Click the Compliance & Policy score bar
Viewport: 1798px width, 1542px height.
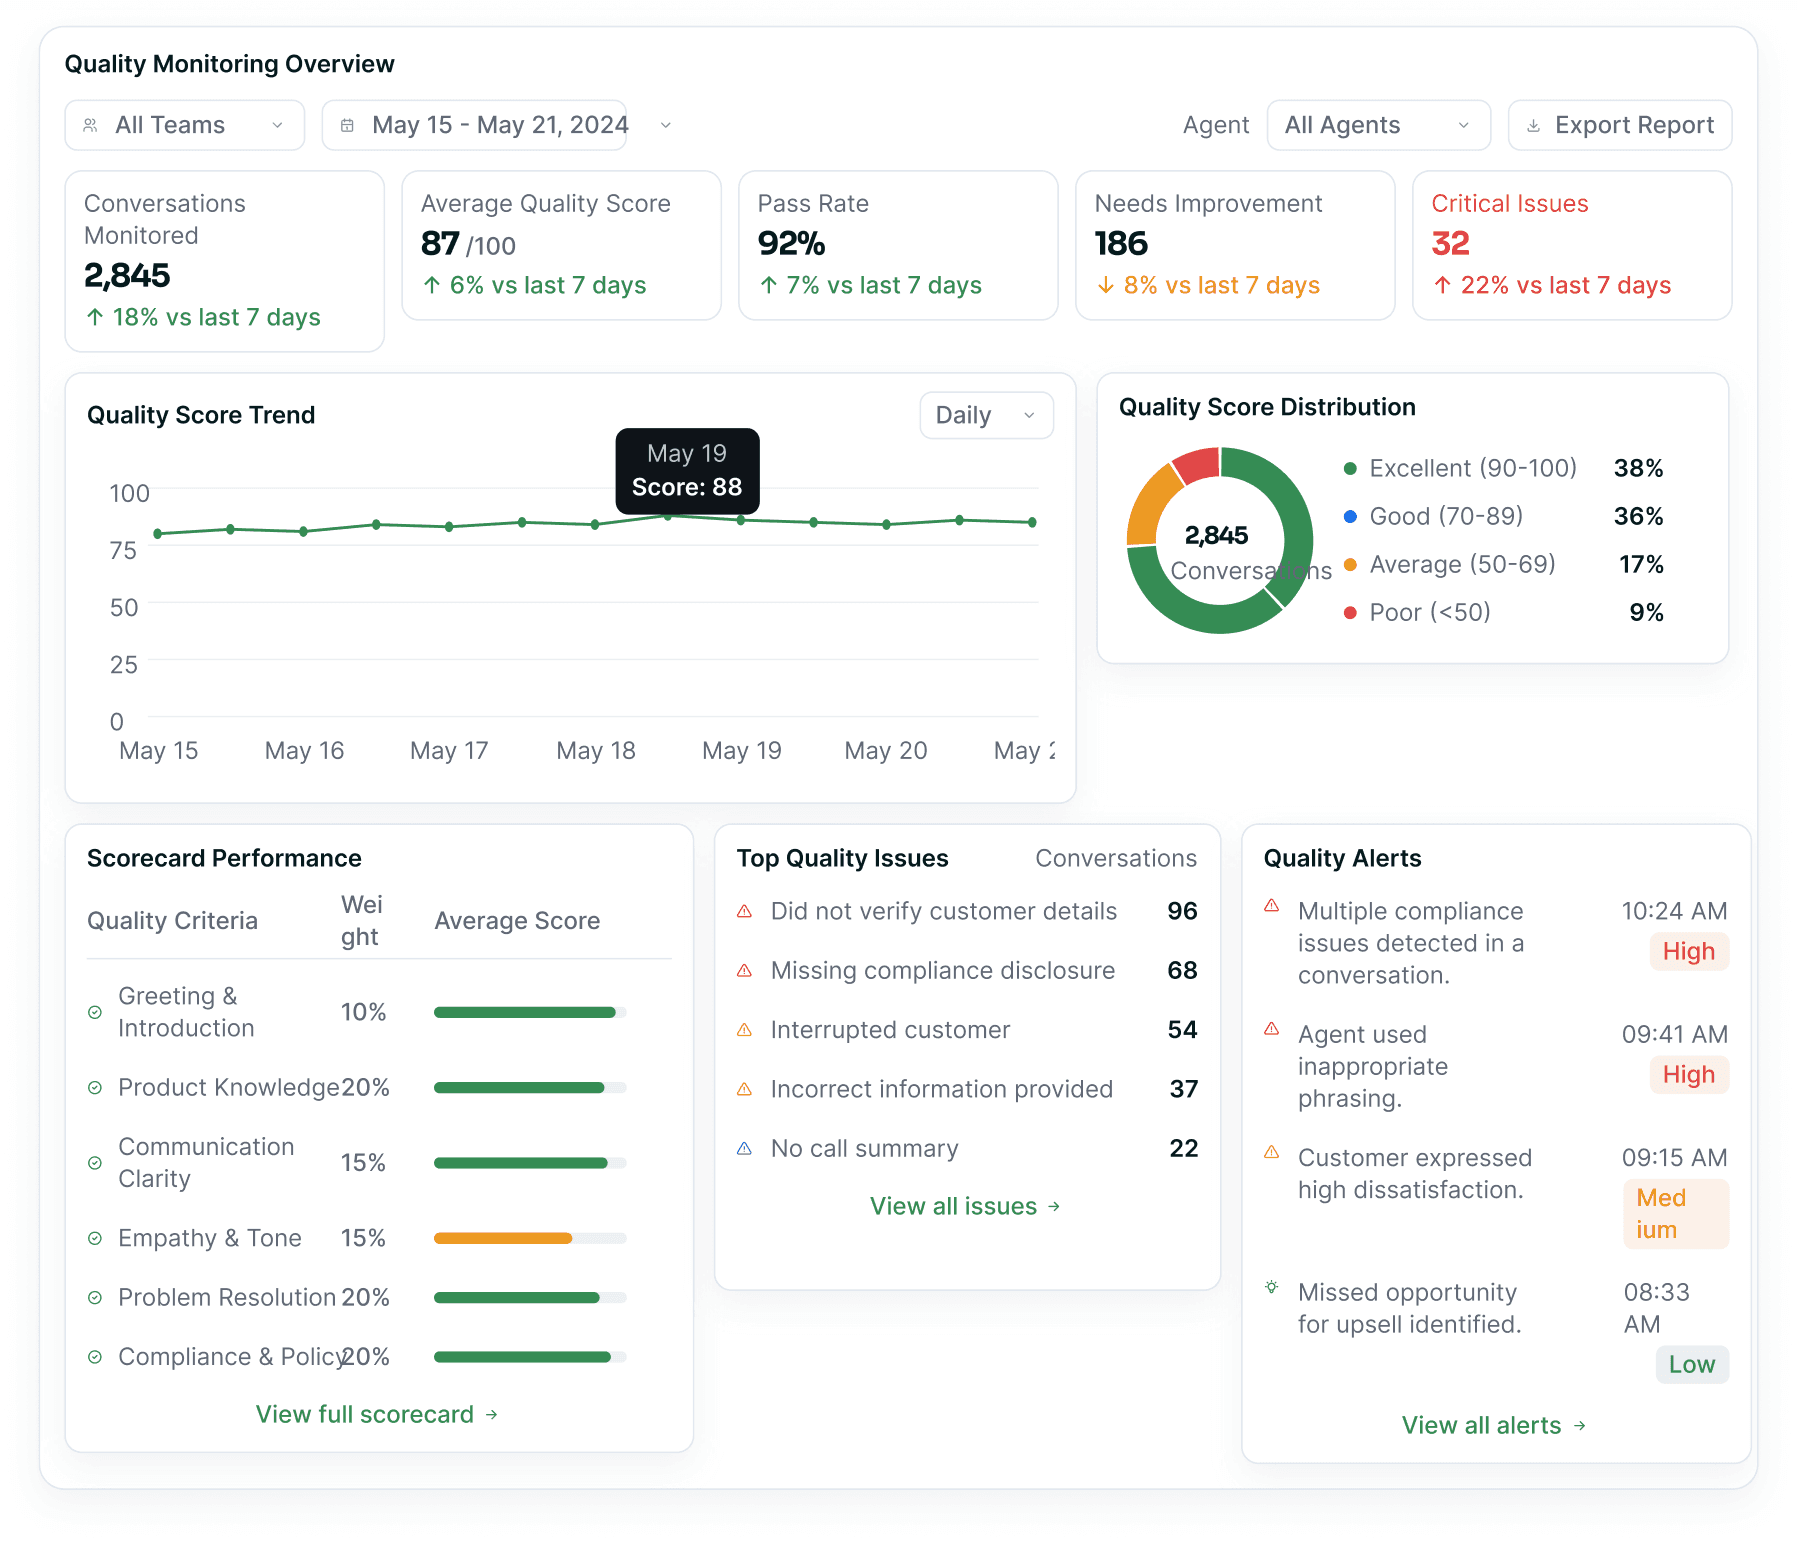pos(530,1357)
